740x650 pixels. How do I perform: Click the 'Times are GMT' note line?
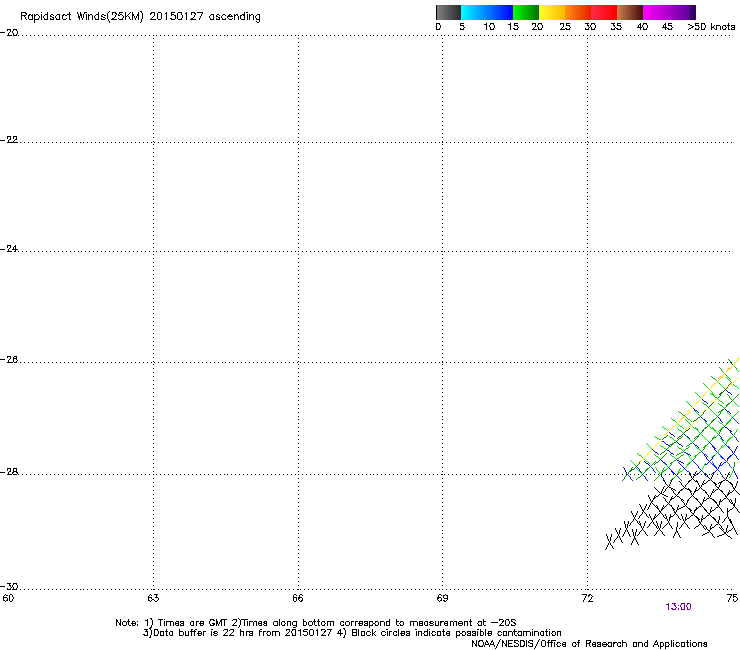point(316,623)
